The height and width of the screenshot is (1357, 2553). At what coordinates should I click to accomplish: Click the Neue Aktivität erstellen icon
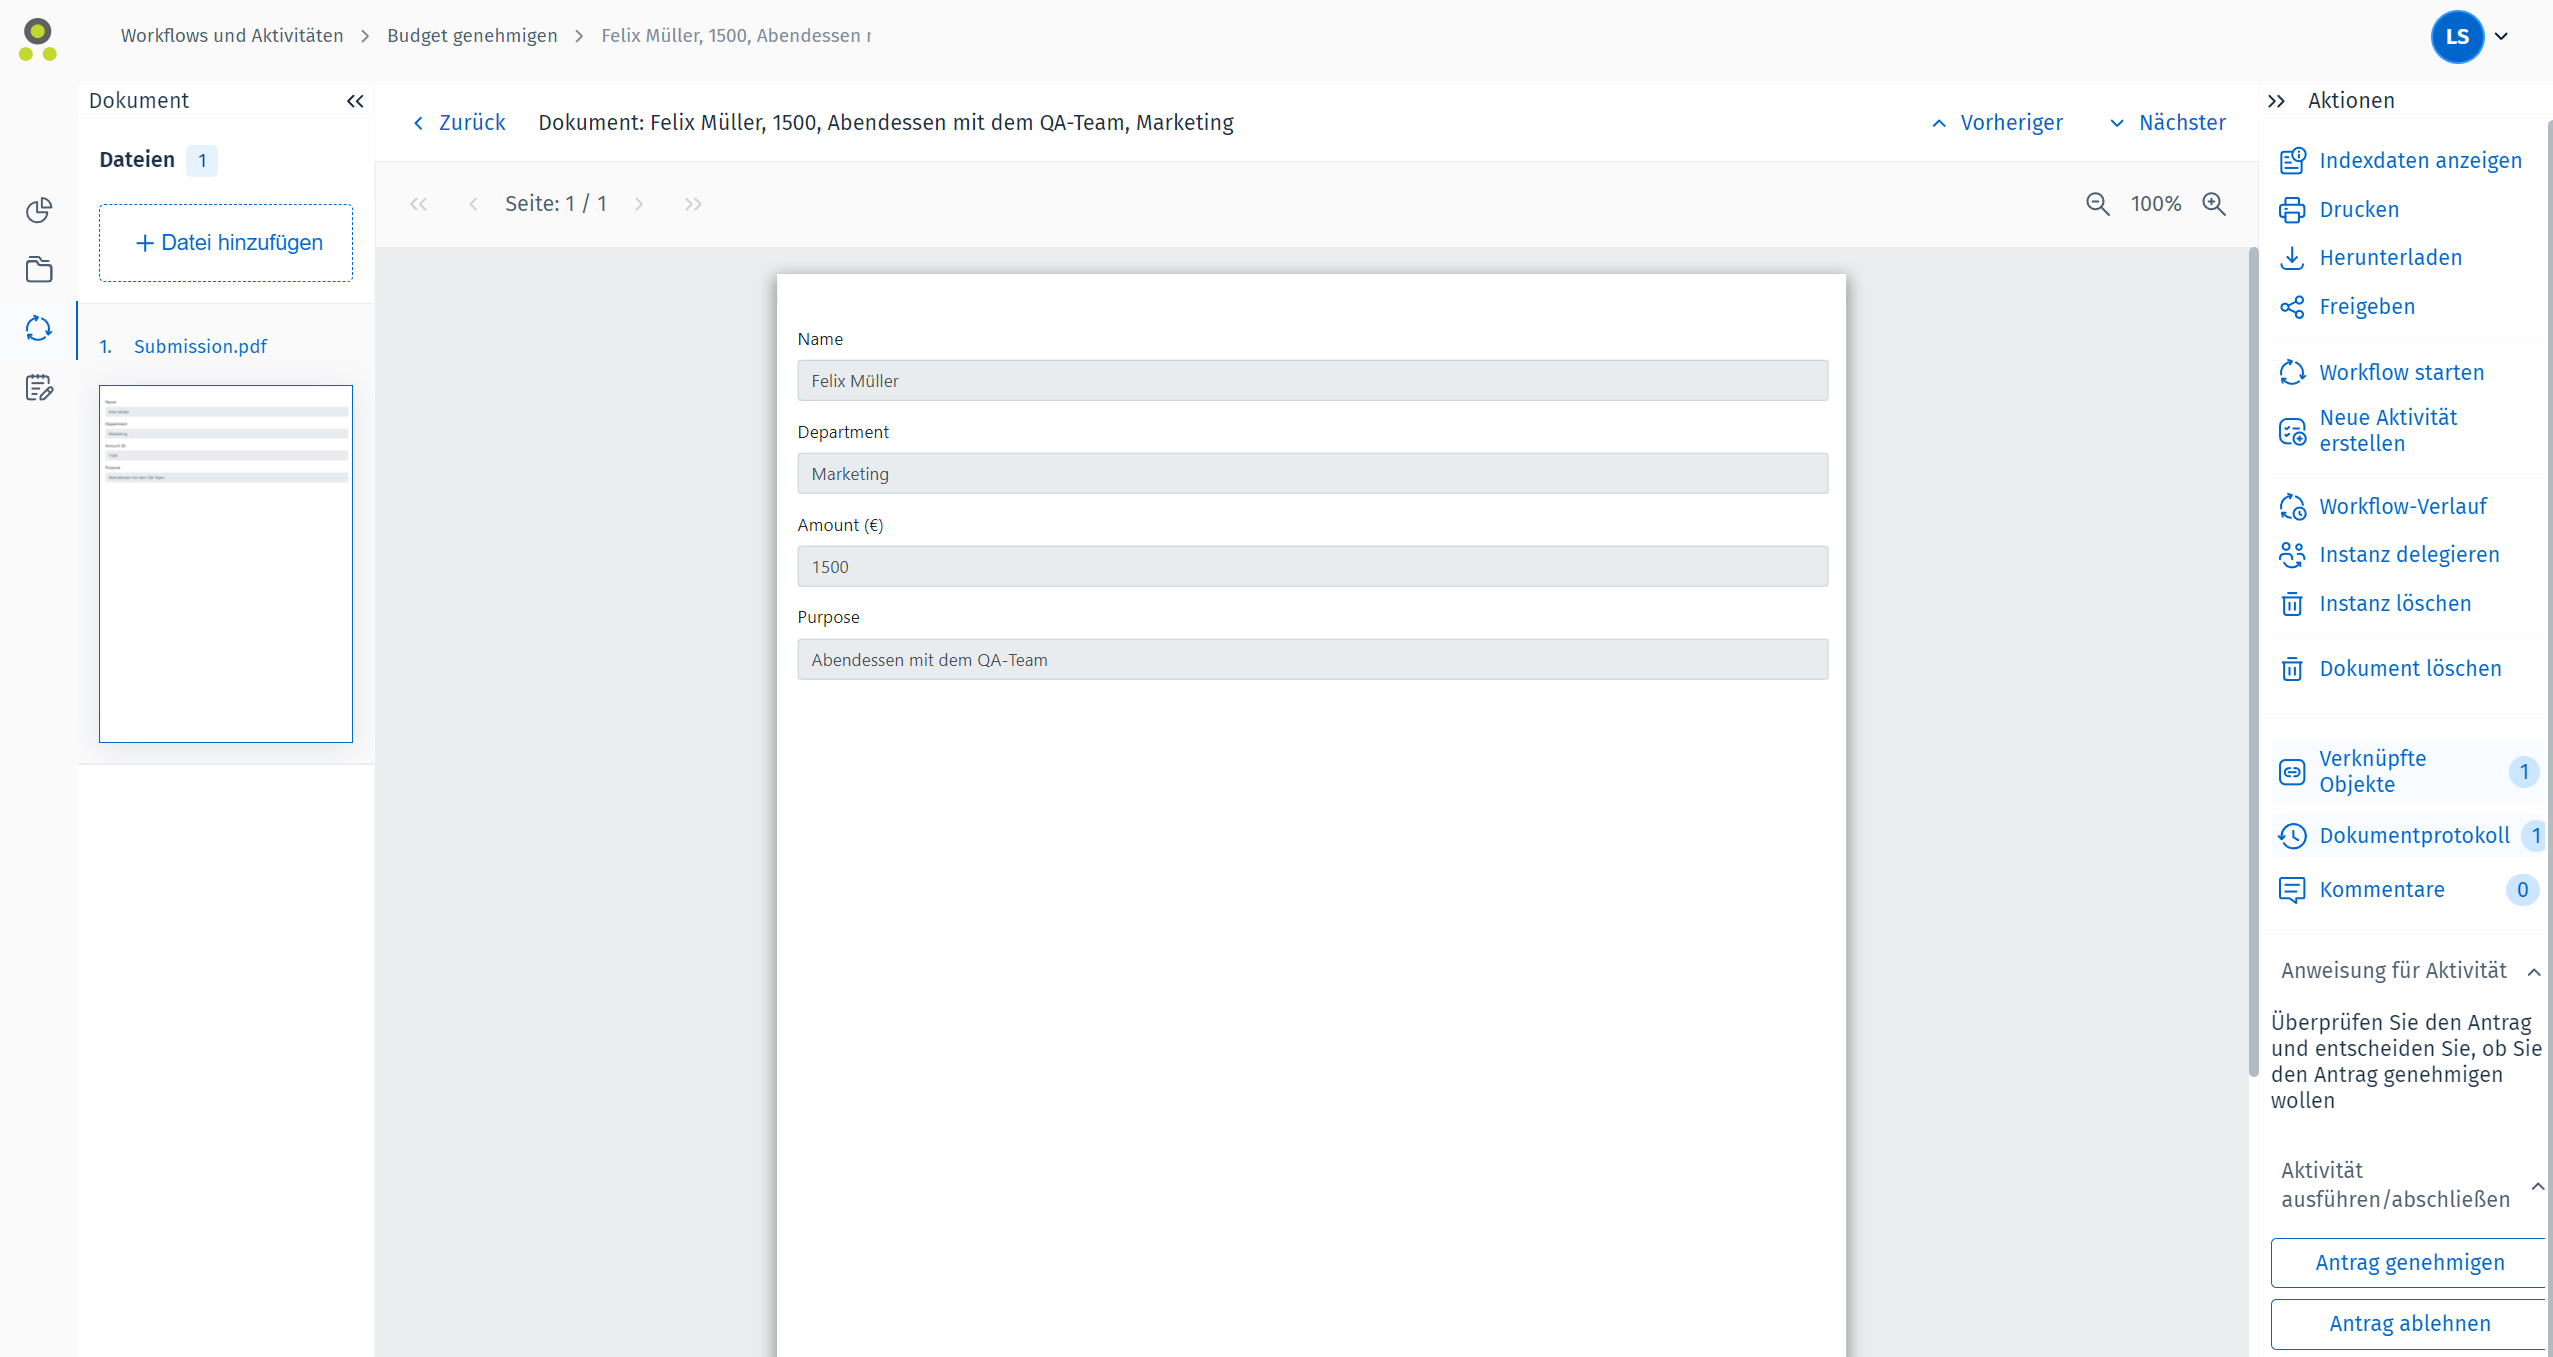(x=2292, y=431)
